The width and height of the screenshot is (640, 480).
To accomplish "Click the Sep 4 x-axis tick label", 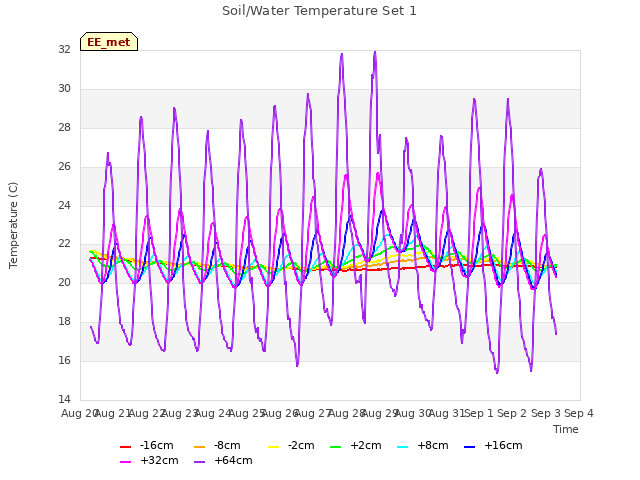I will point(579,413).
